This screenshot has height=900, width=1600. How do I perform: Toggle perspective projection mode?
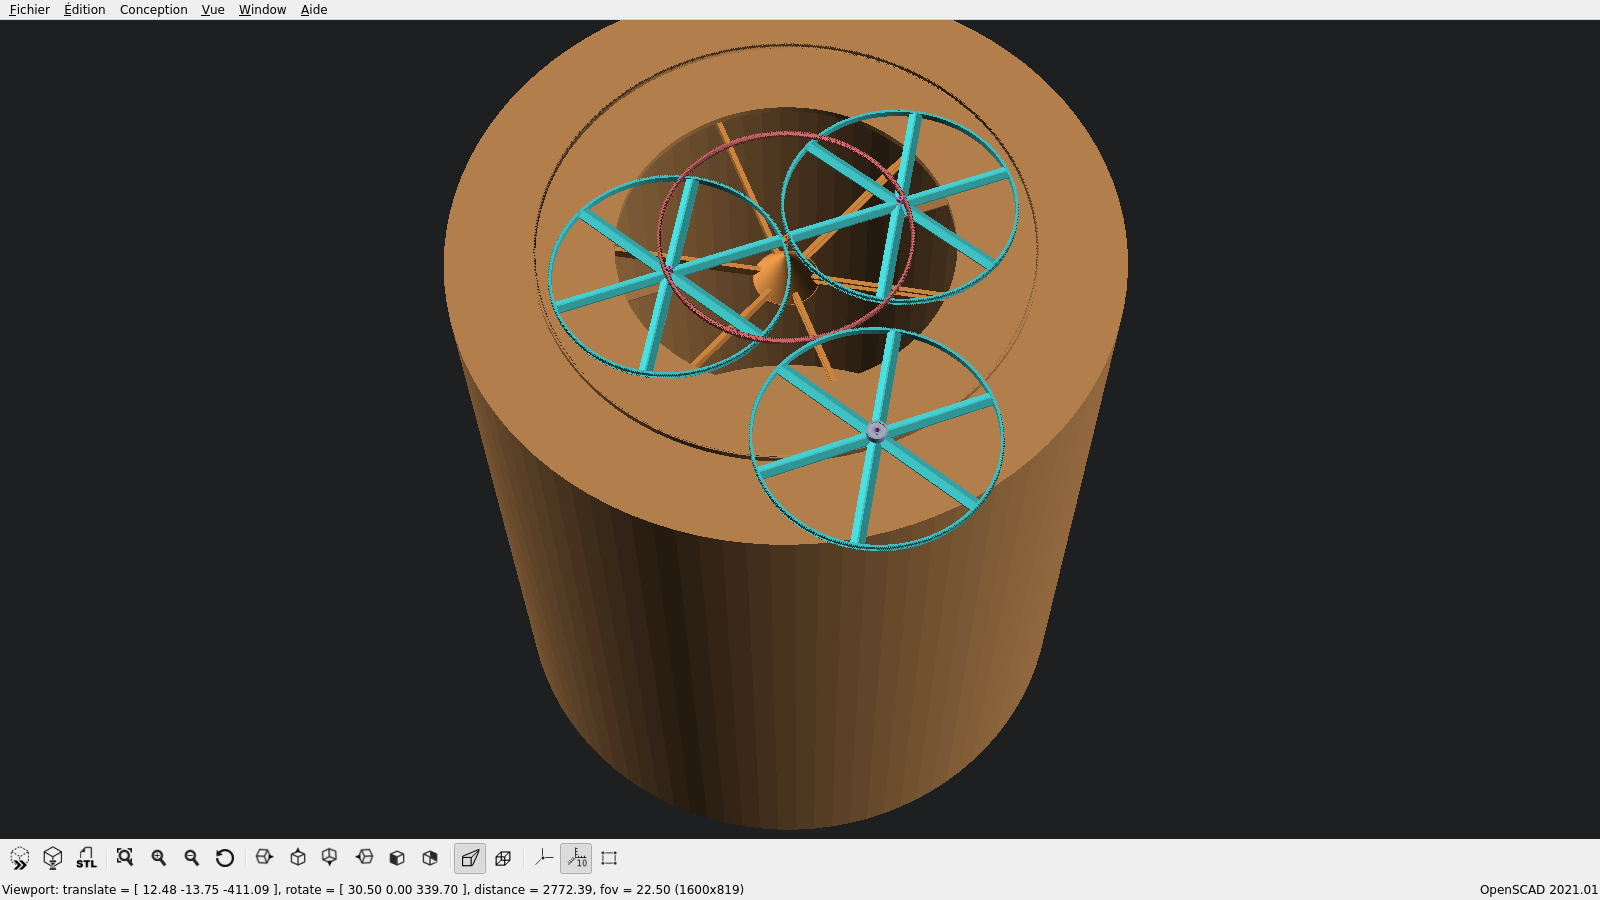[x=469, y=858]
